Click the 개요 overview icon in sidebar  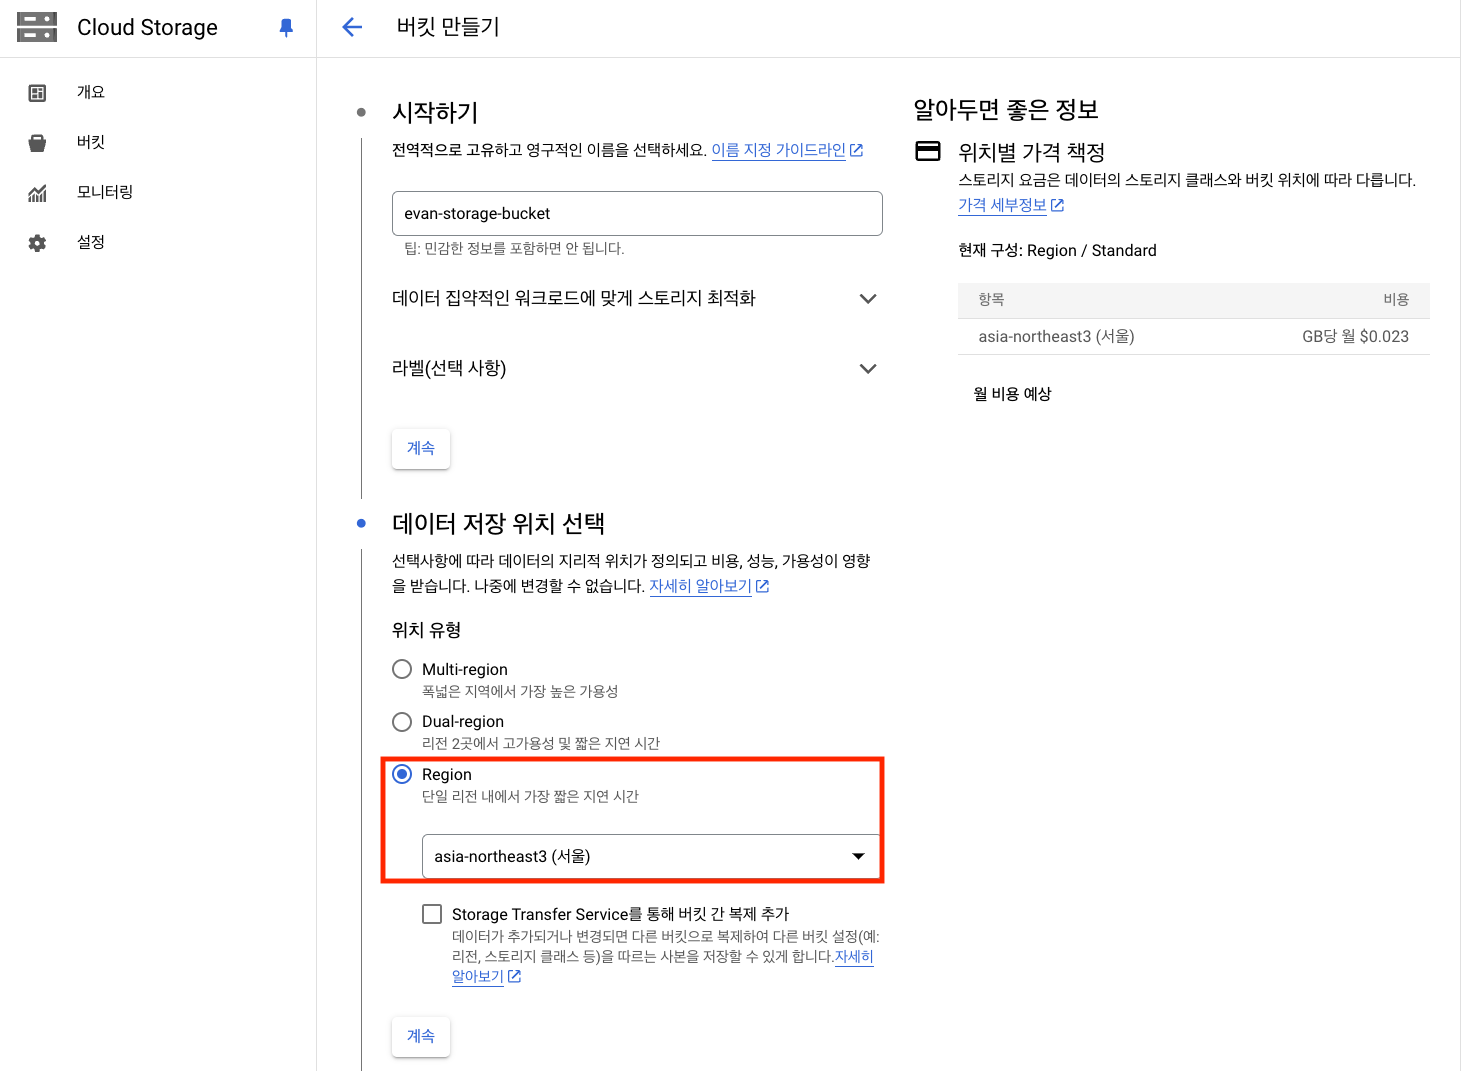click(x=37, y=93)
